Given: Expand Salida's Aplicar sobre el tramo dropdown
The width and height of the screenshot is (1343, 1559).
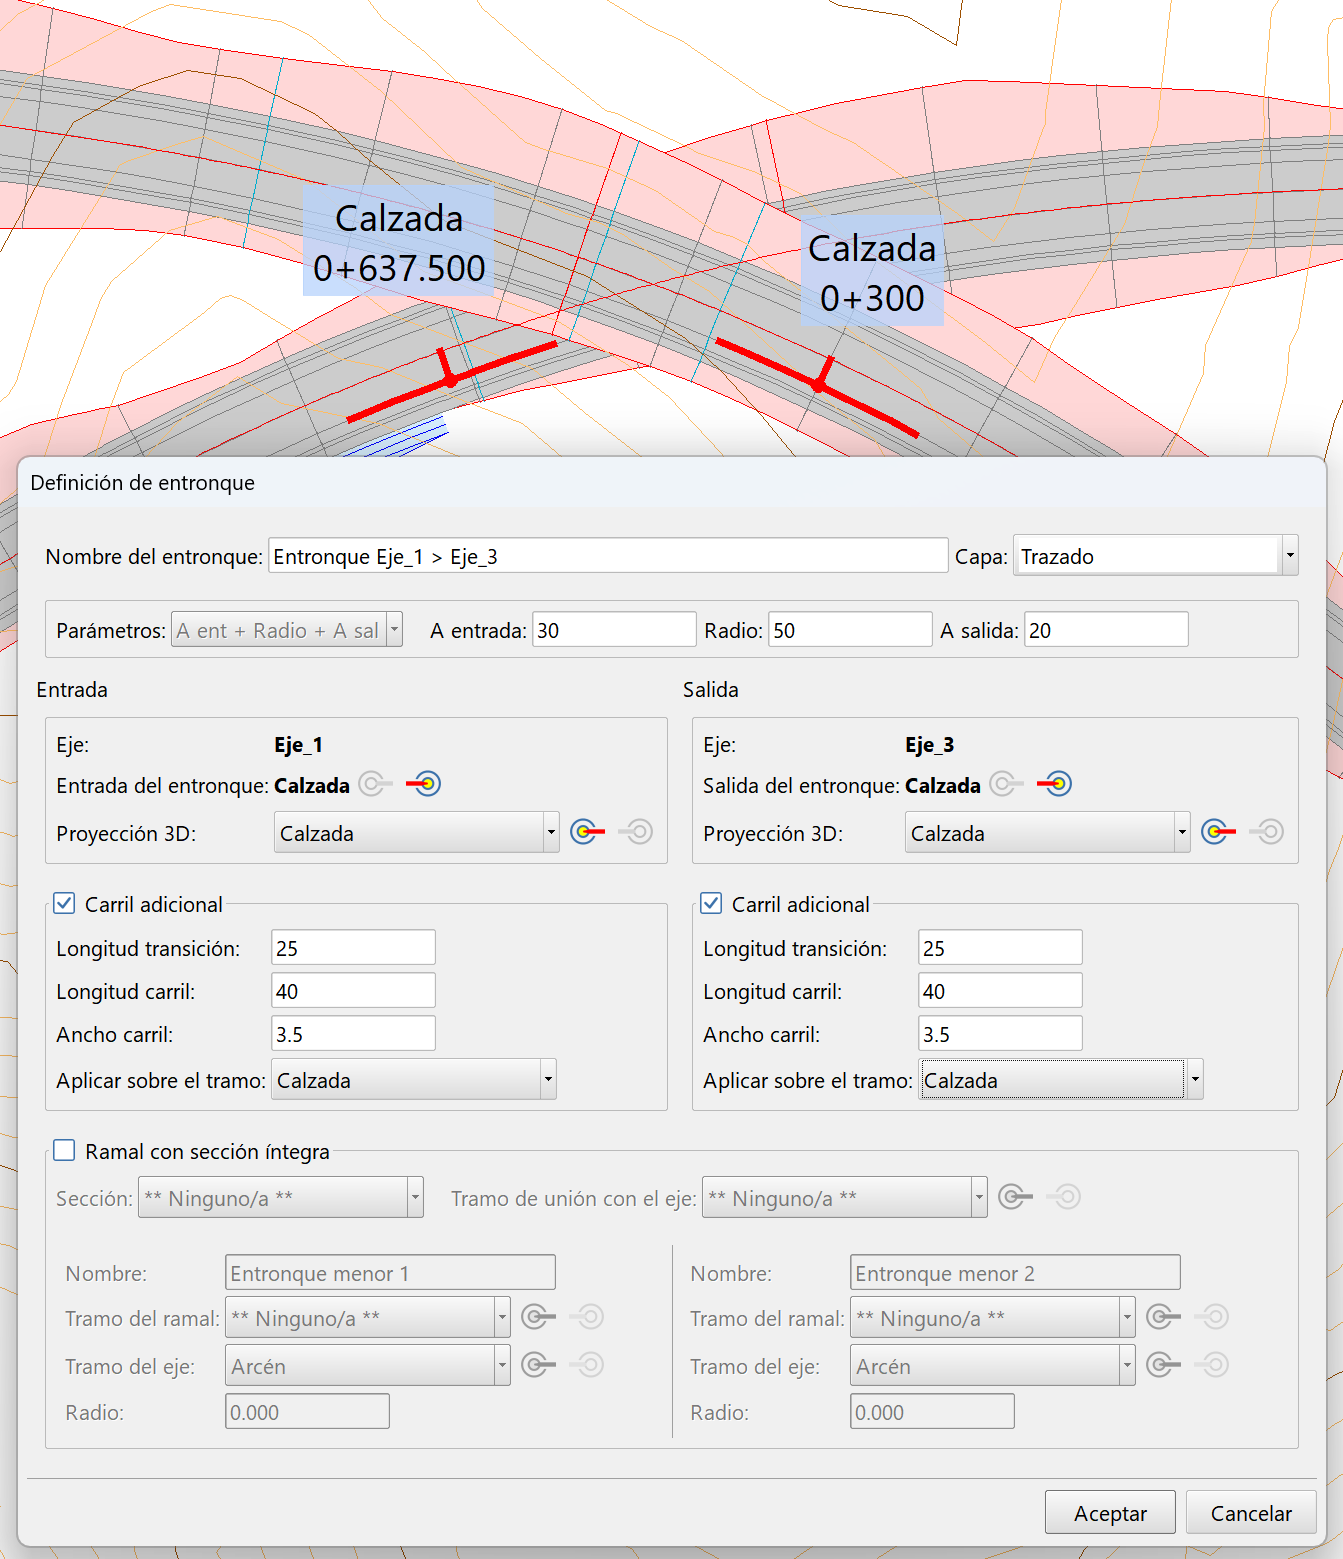Looking at the screenshot, I should (x=1194, y=1080).
